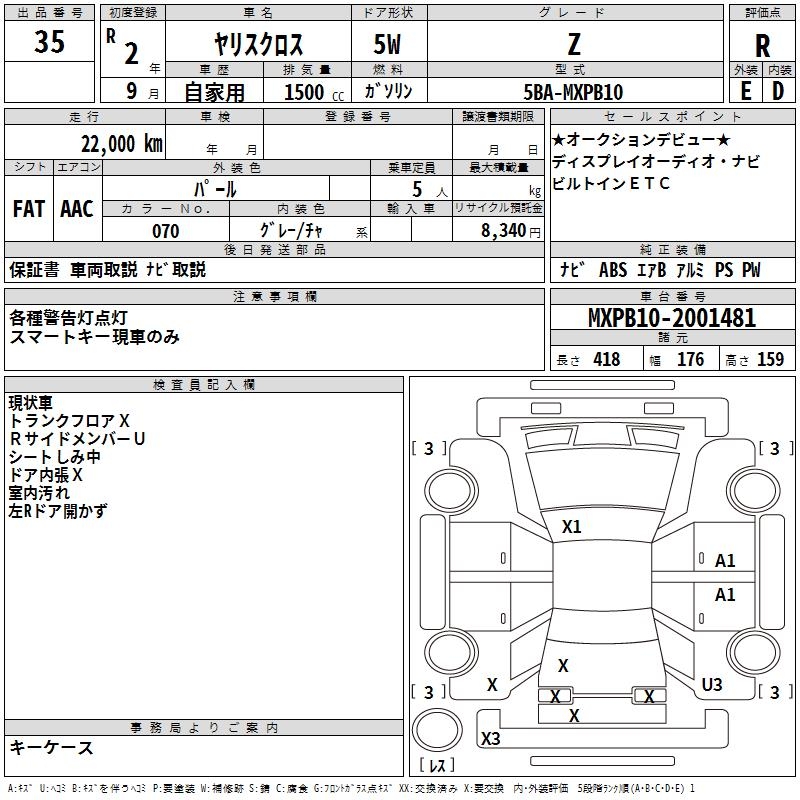Click ビルトインETC text
Screen dimensions: 800x800
click(x=611, y=183)
